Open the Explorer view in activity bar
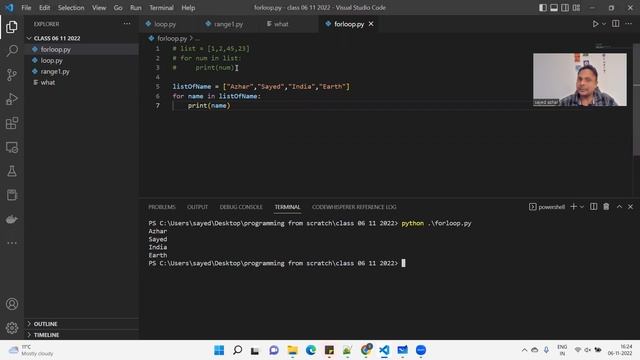The height and width of the screenshot is (360, 640). (12, 27)
